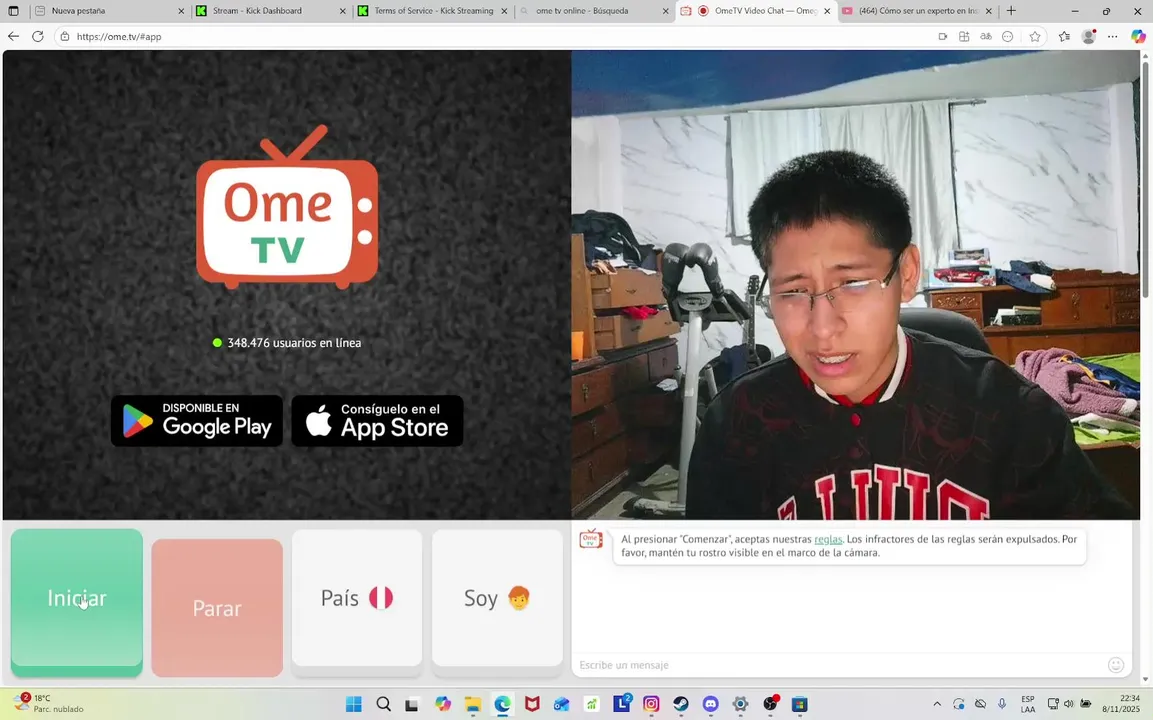Open Instagram from the taskbar

(x=651, y=704)
